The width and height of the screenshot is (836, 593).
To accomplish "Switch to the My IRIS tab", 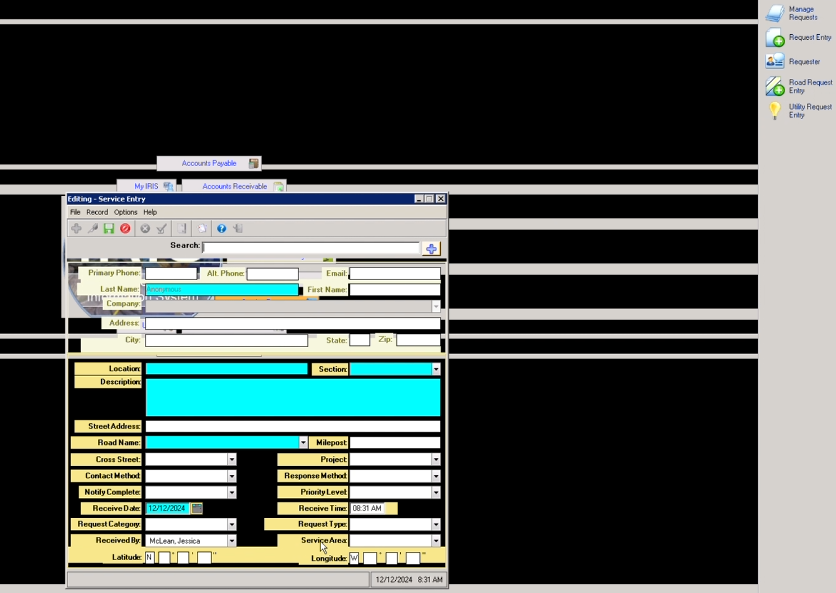I will point(146,186).
